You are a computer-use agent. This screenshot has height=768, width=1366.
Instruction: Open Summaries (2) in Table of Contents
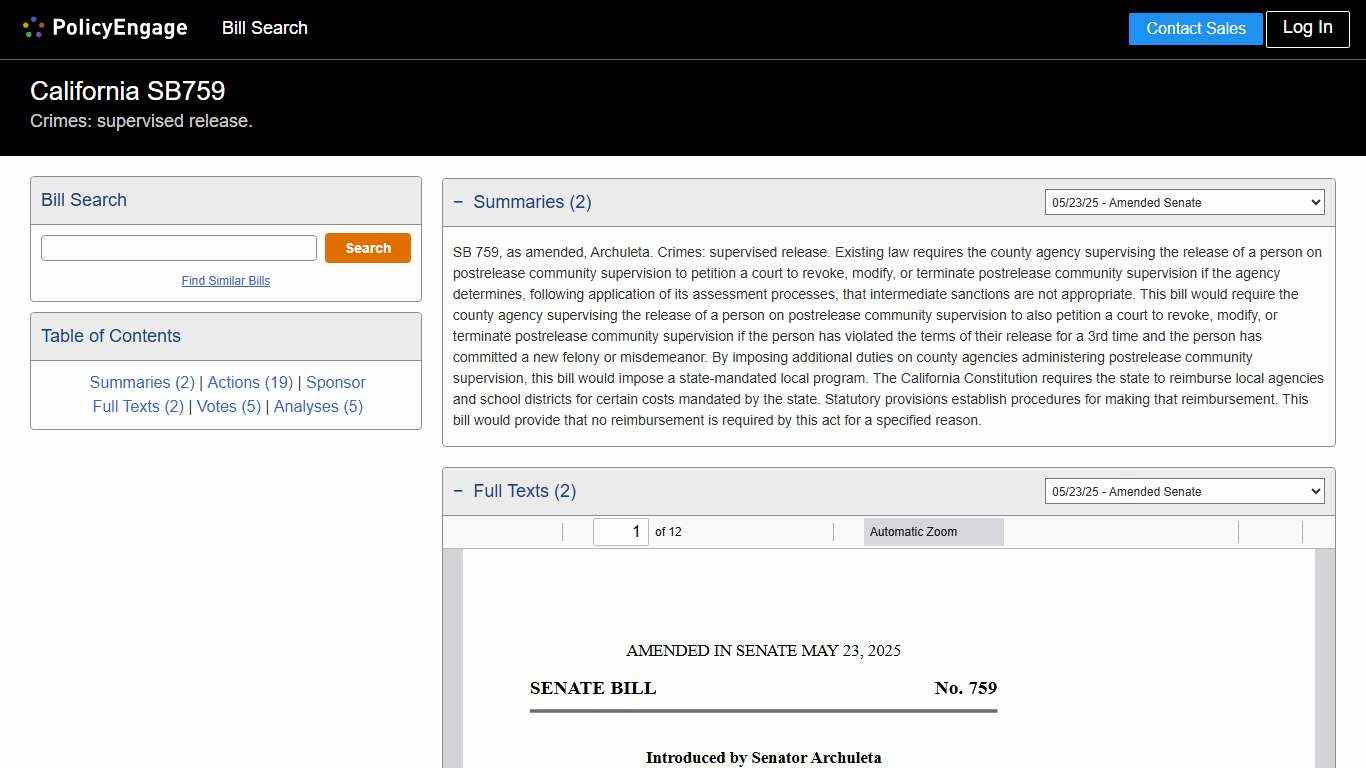coord(142,382)
